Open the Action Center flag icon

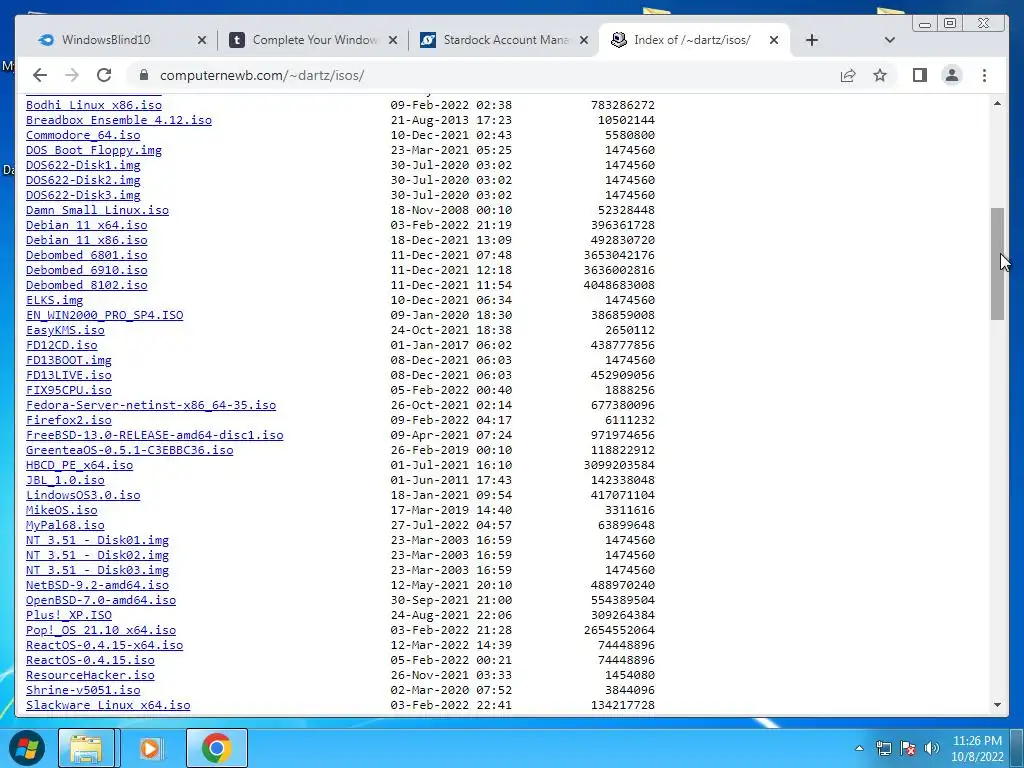click(908, 748)
